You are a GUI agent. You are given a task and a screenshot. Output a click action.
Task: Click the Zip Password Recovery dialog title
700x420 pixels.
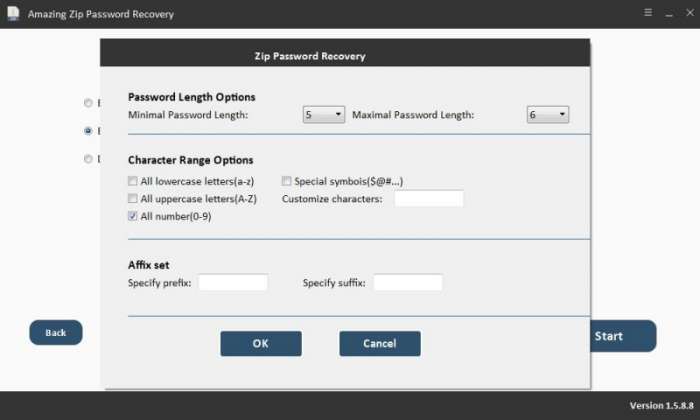310,56
